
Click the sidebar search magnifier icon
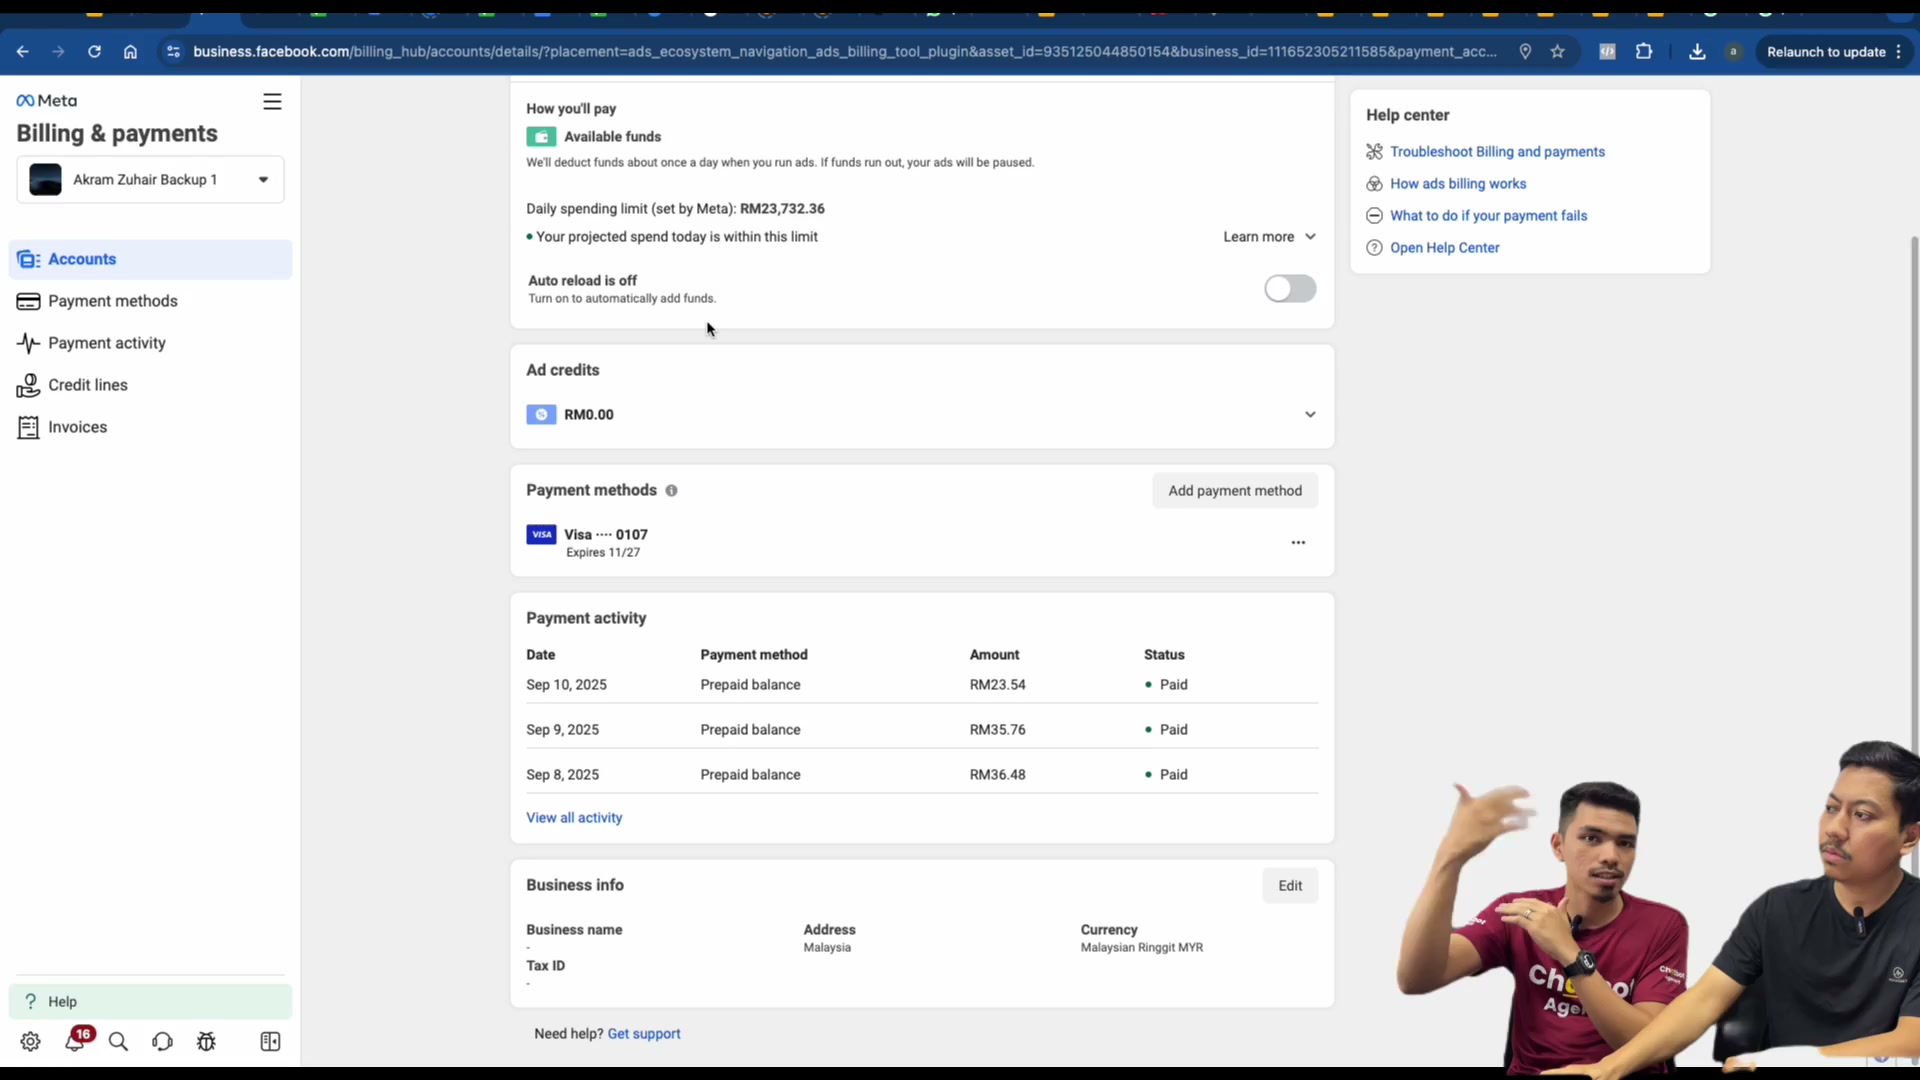[118, 1042]
